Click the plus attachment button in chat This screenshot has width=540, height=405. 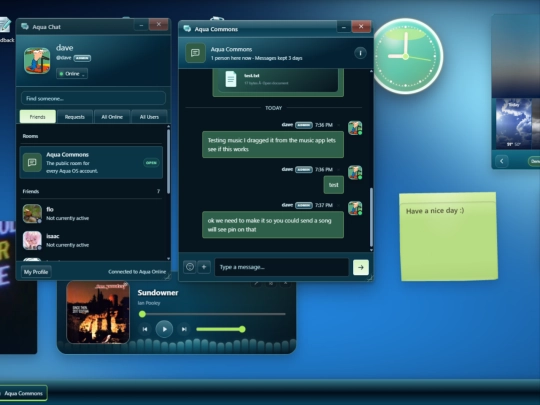pos(204,267)
